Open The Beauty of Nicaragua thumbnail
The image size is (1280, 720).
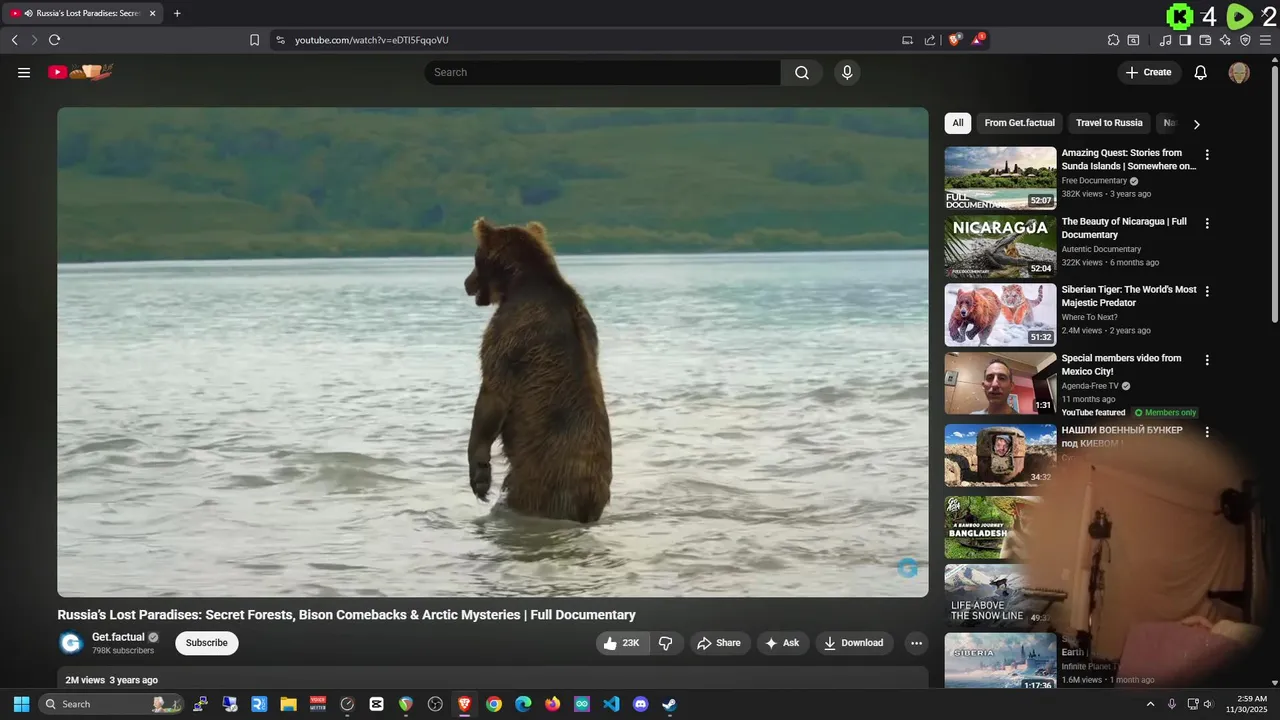pyautogui.click(x=1000, y=246)
